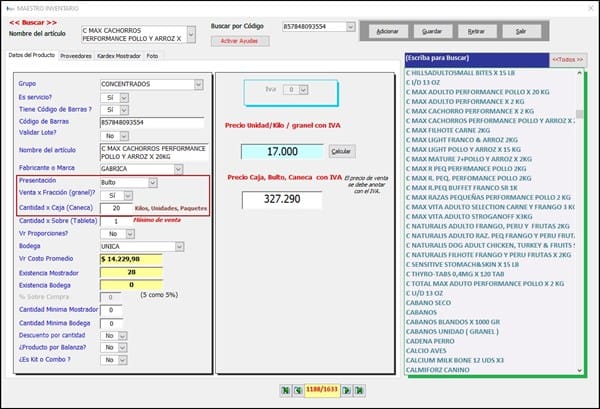Switch to the Proveedores tab

[x=76, y=56]
